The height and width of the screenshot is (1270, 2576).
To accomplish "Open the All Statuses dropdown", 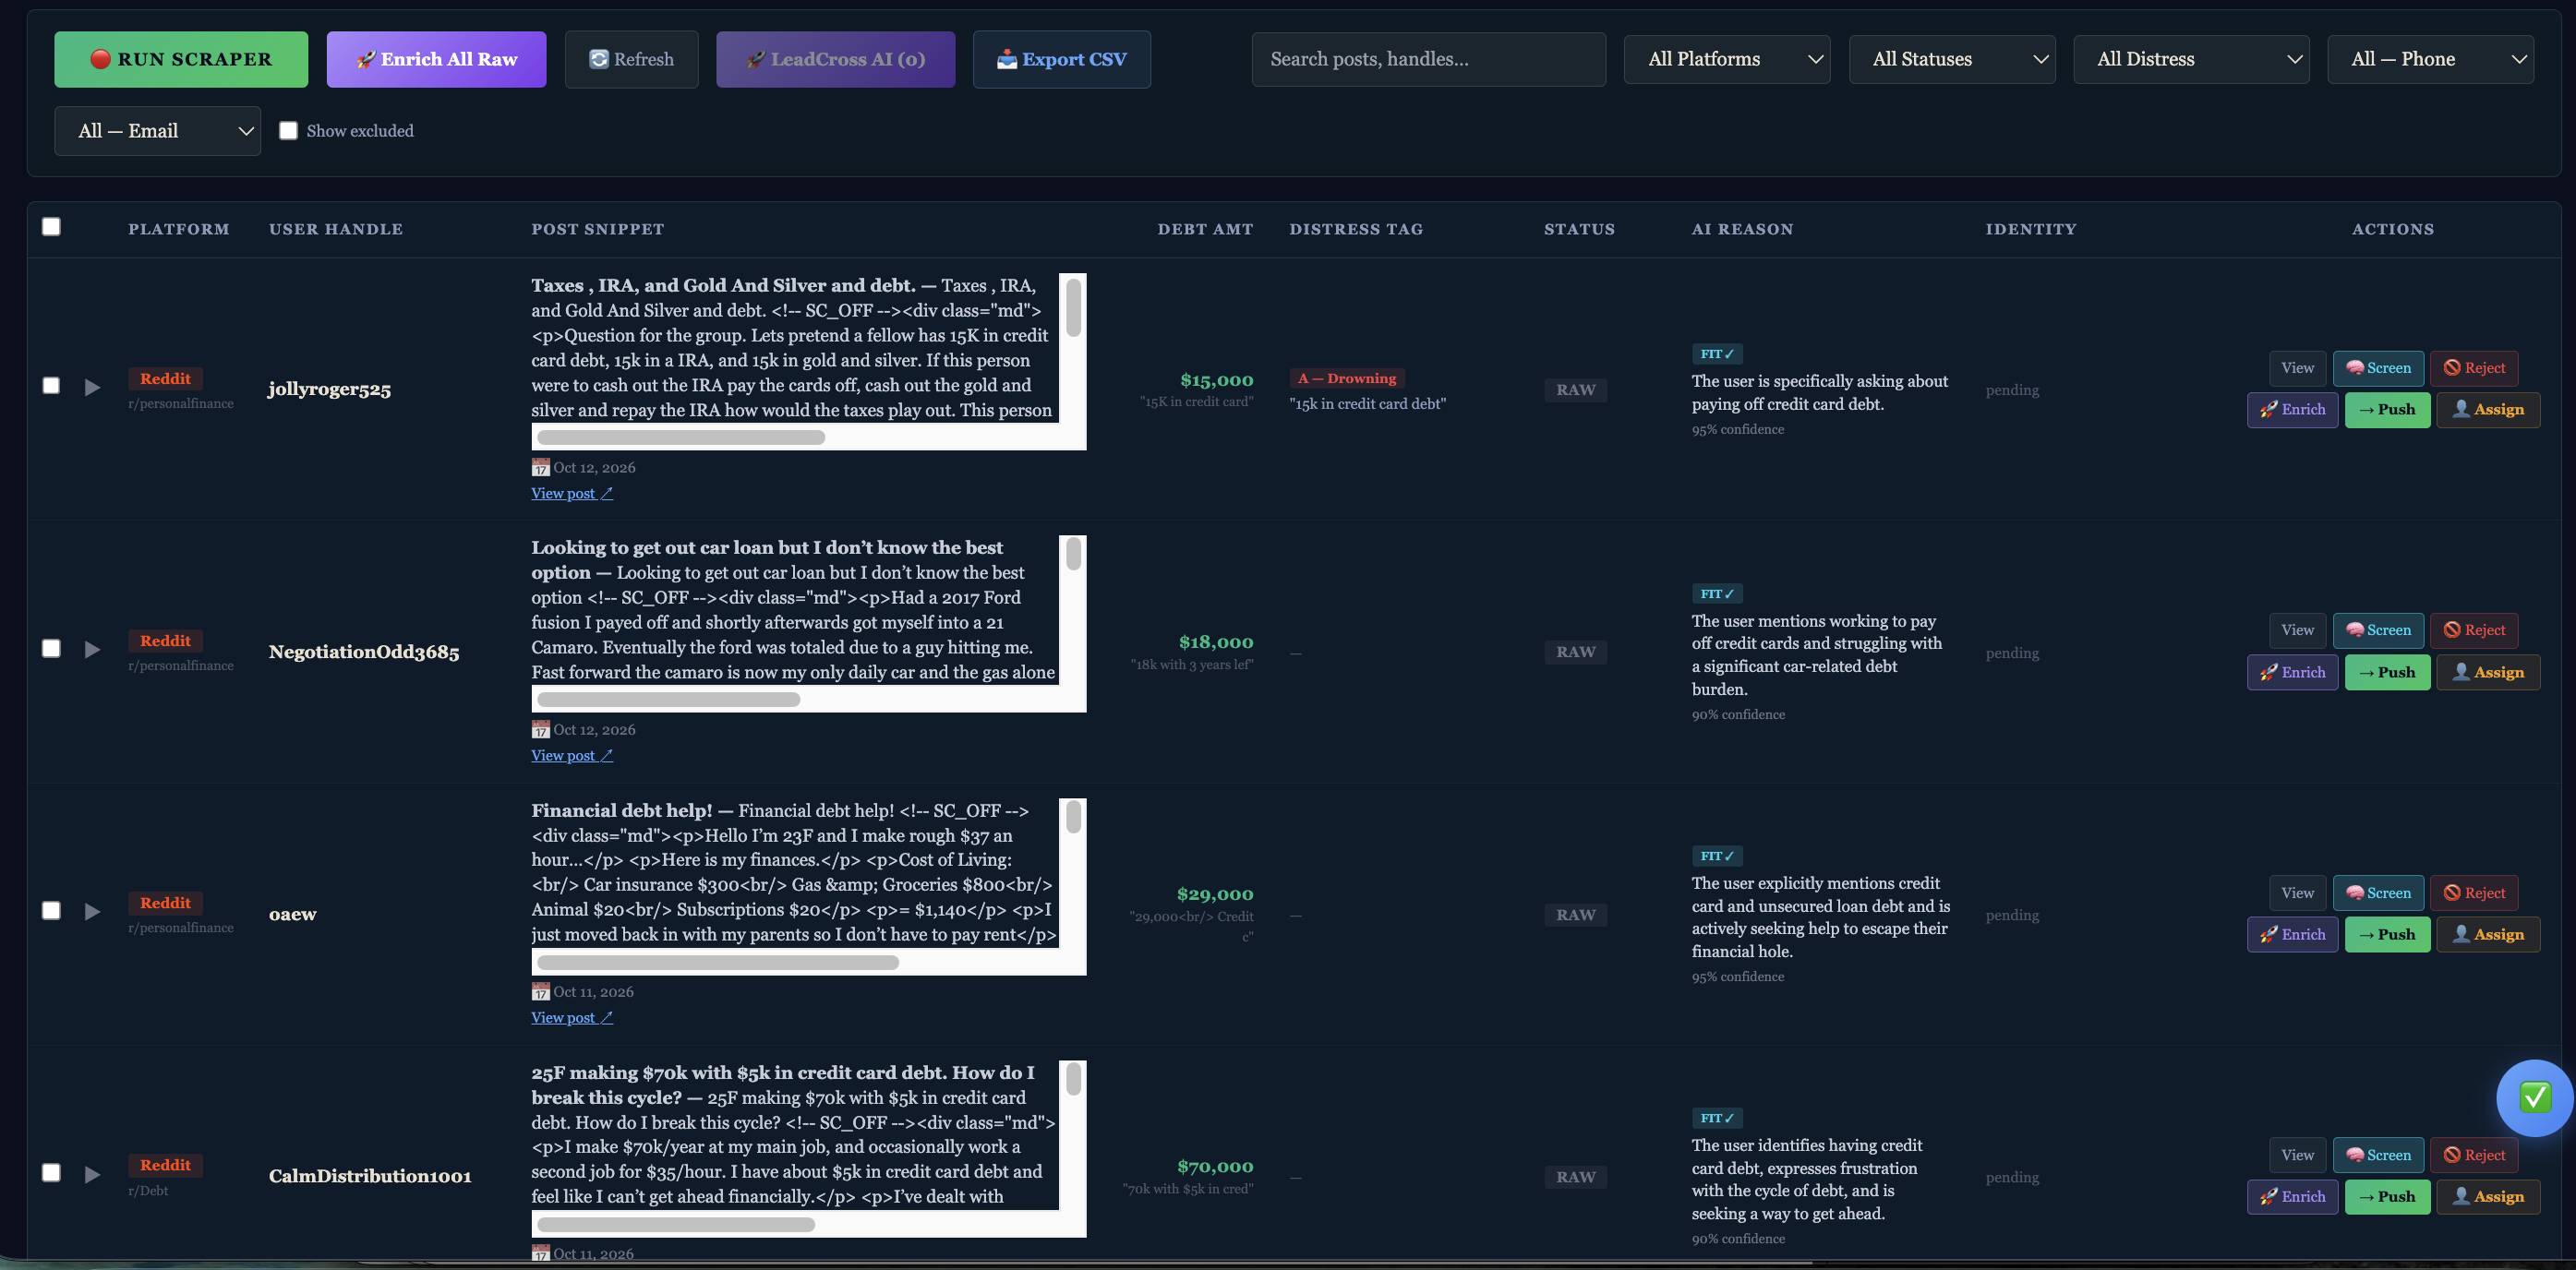I will pyautogui.click(x=1952, y=59).
